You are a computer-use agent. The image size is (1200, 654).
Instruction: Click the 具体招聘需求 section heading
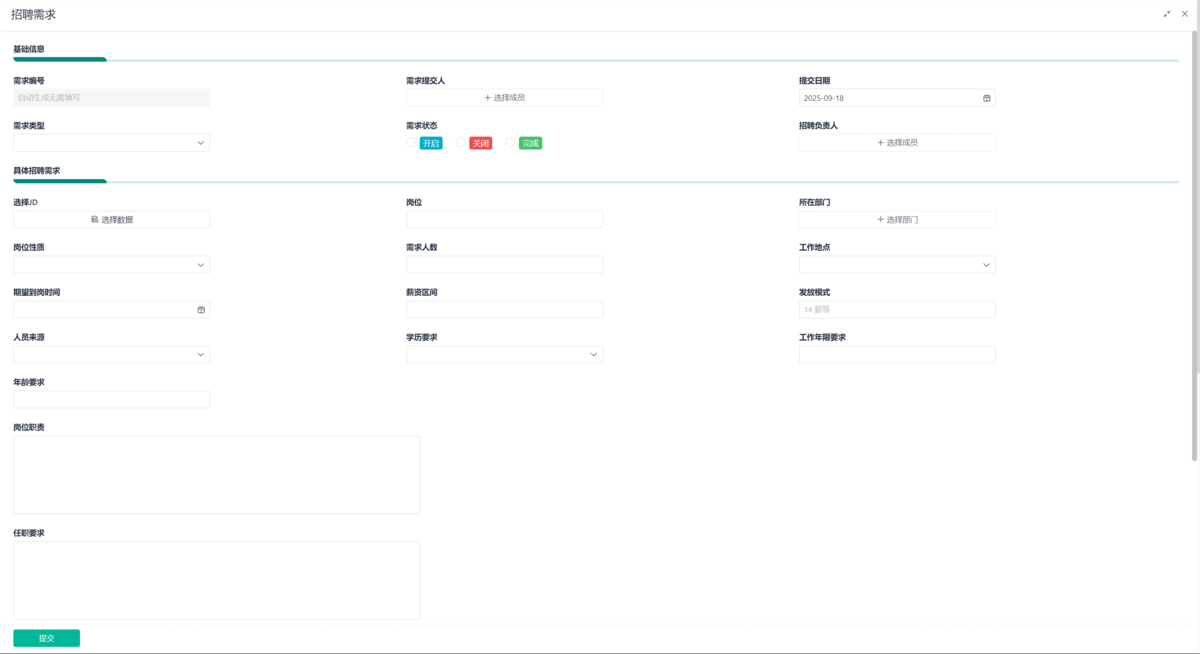(37, 171)
